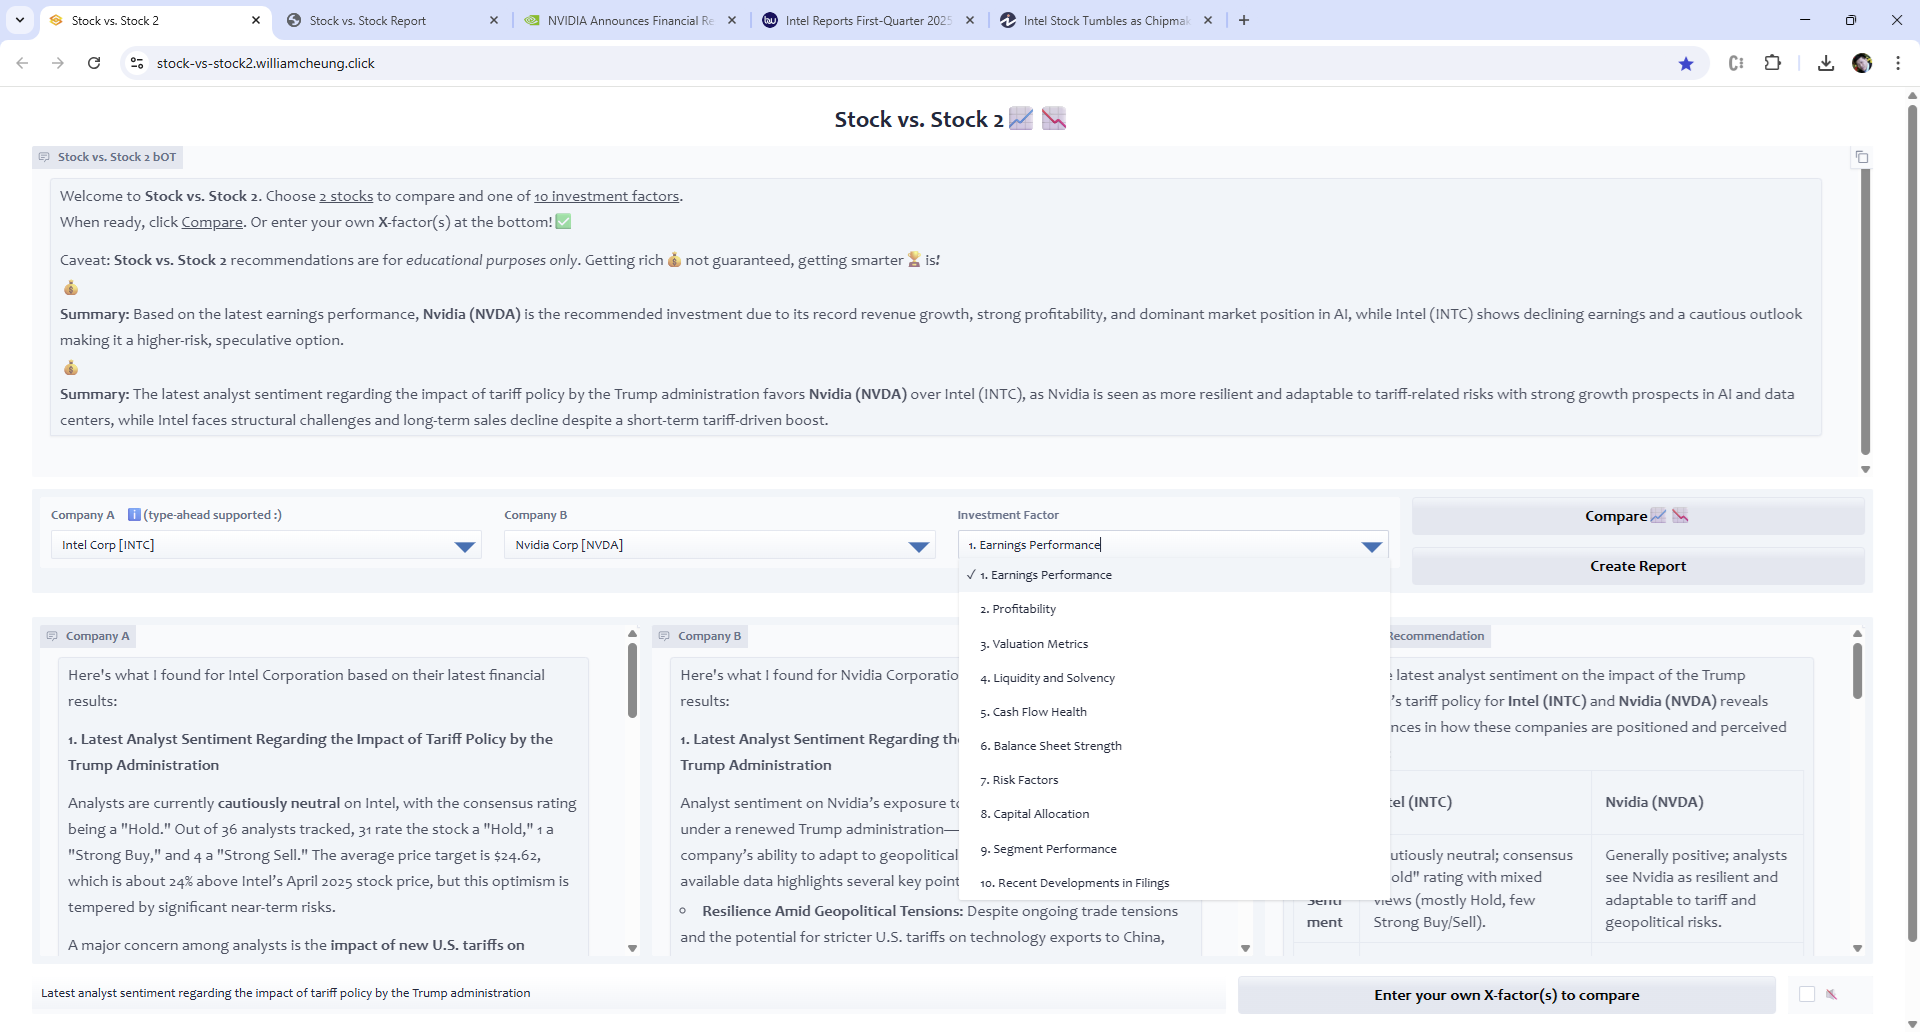Select 2. Profitability option
This screenshot has height=1032, width=1920.
pyautogui.click(x=1174, y=609)
